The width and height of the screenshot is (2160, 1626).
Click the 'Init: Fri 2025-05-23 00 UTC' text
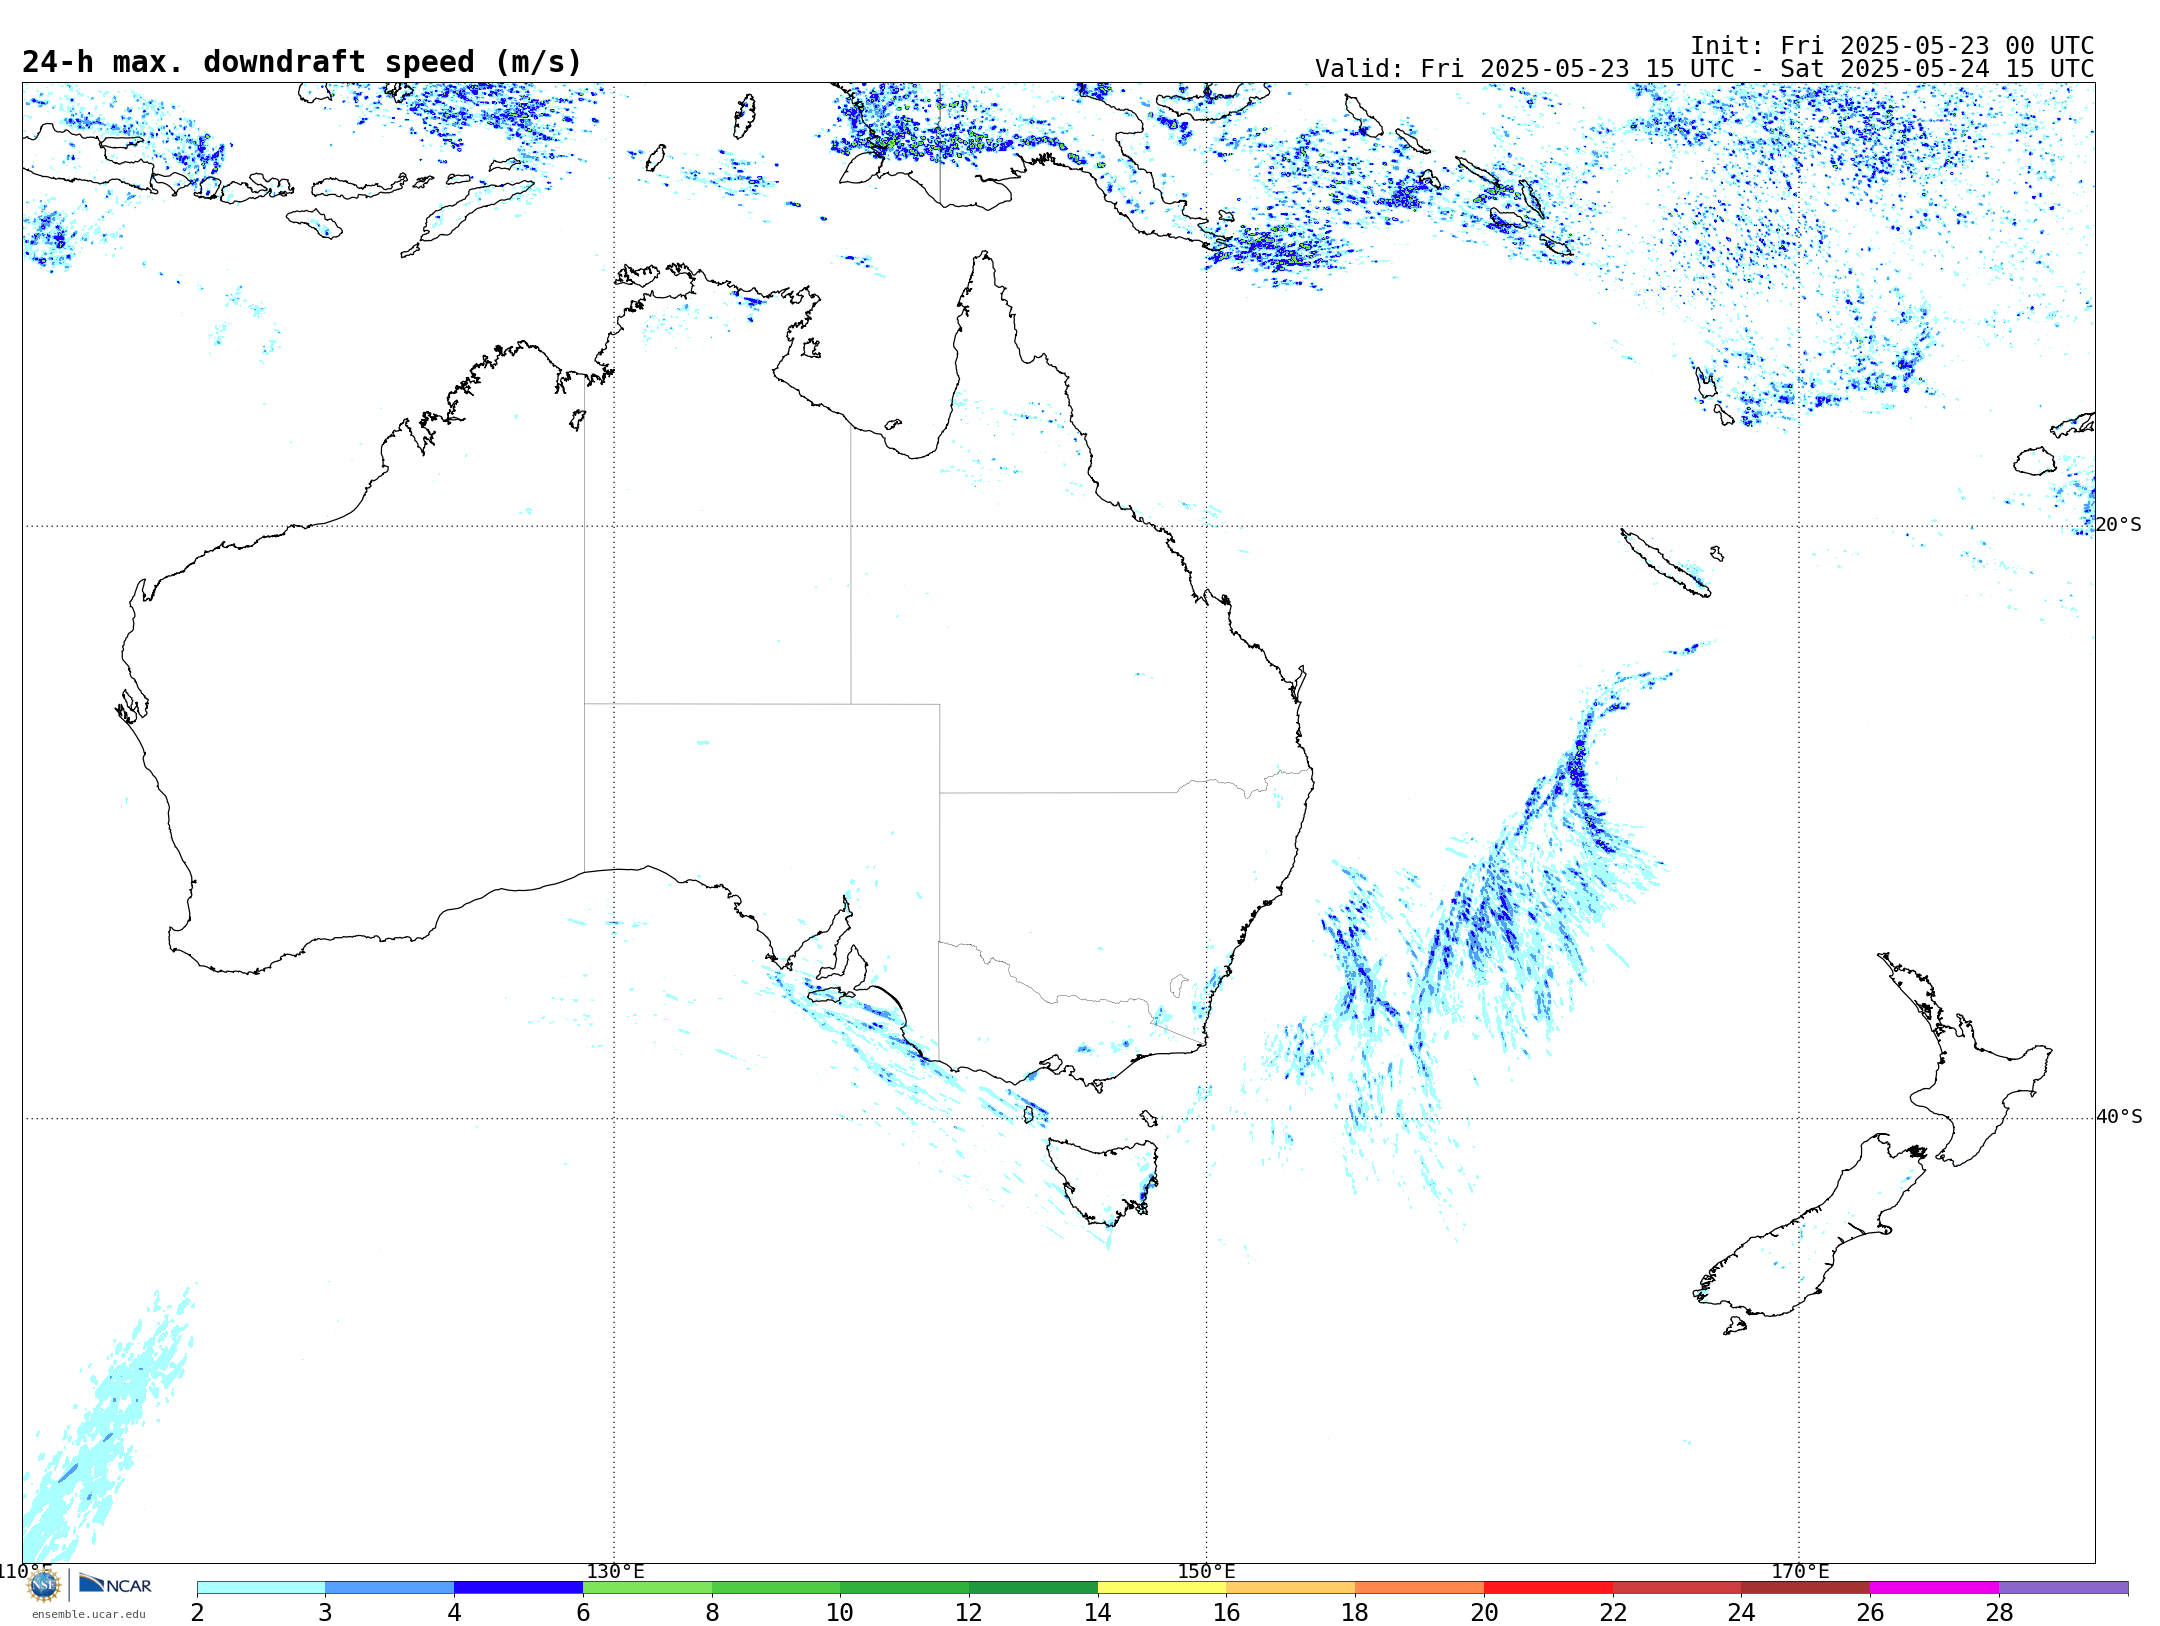point(1892,46)
